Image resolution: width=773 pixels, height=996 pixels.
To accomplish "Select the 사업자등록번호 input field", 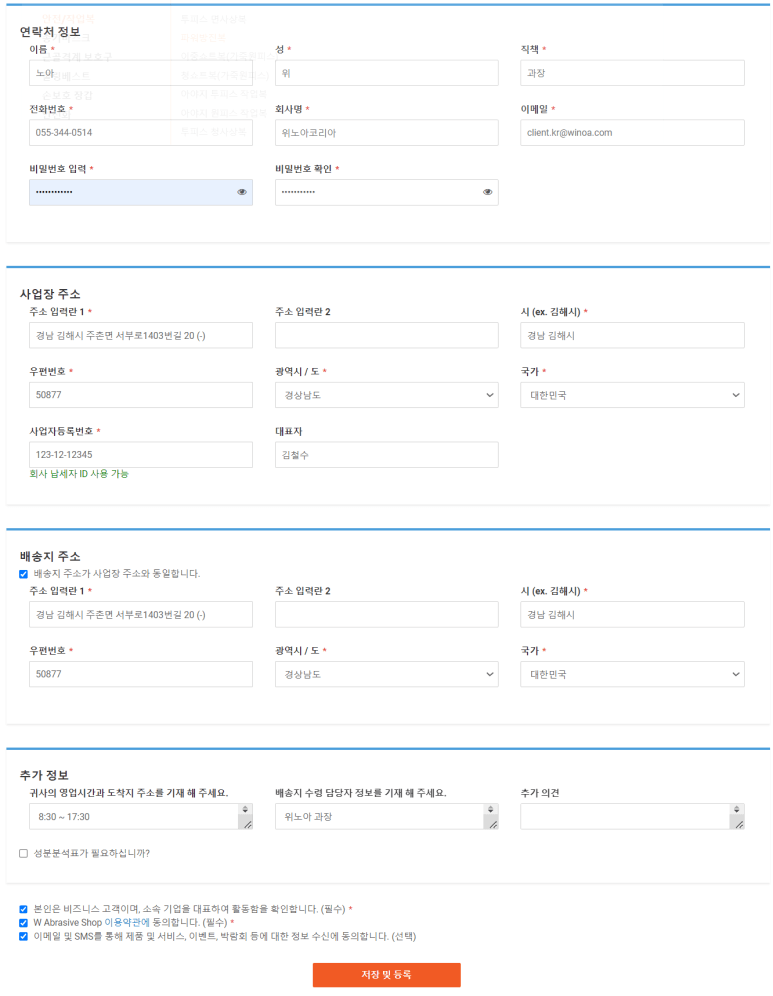I will (141, 455).
